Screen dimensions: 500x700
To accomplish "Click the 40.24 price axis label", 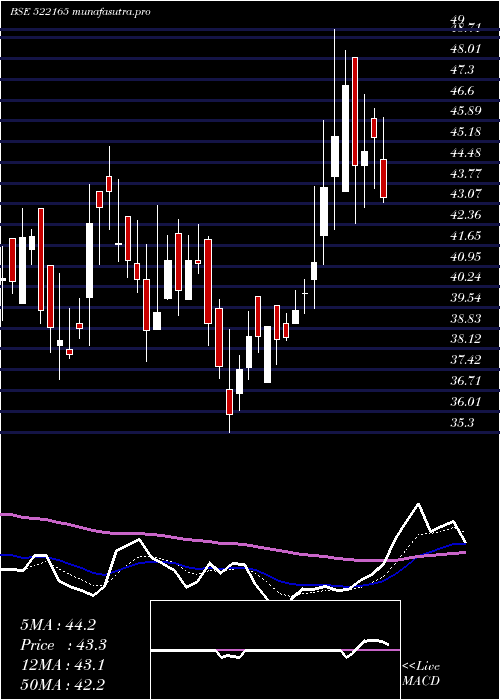I will coord(466,277).
